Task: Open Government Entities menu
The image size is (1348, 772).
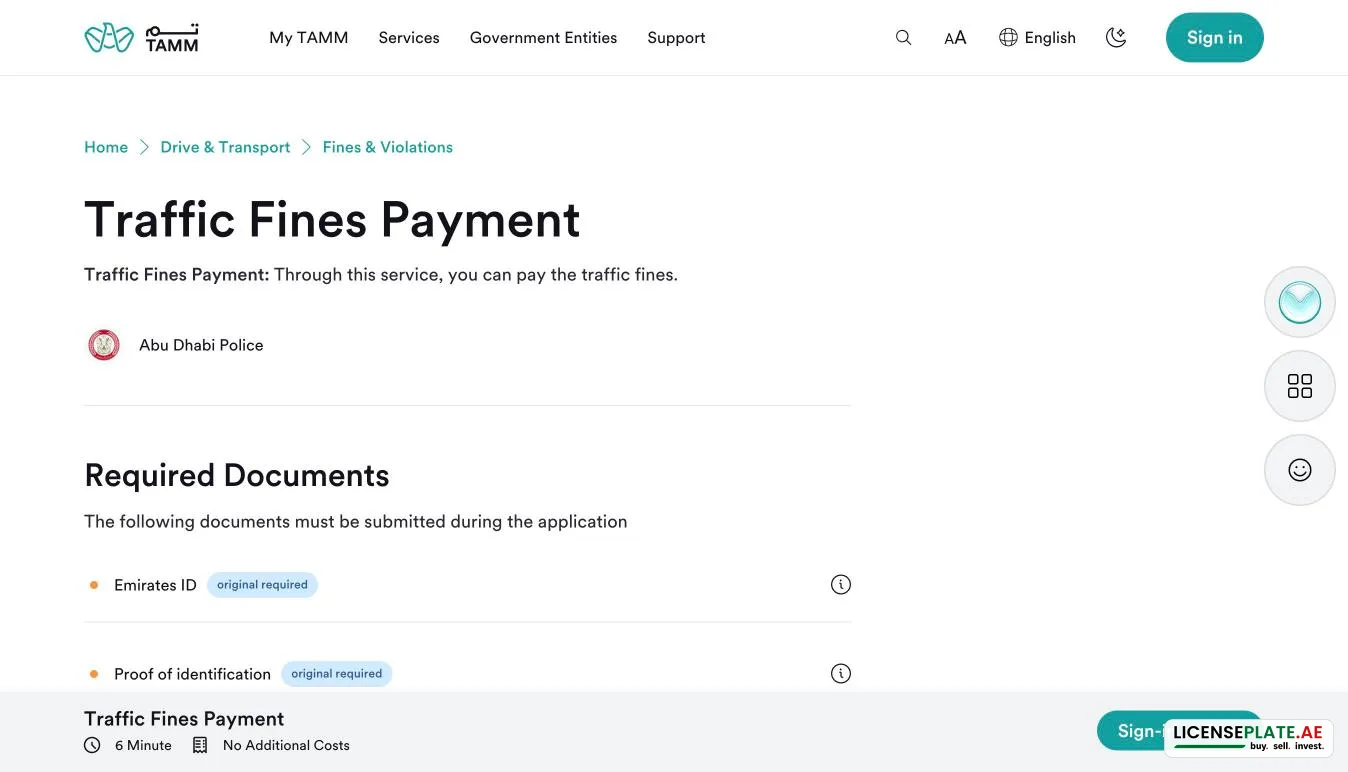Action: pyautogui.click(x=544, y=38)
